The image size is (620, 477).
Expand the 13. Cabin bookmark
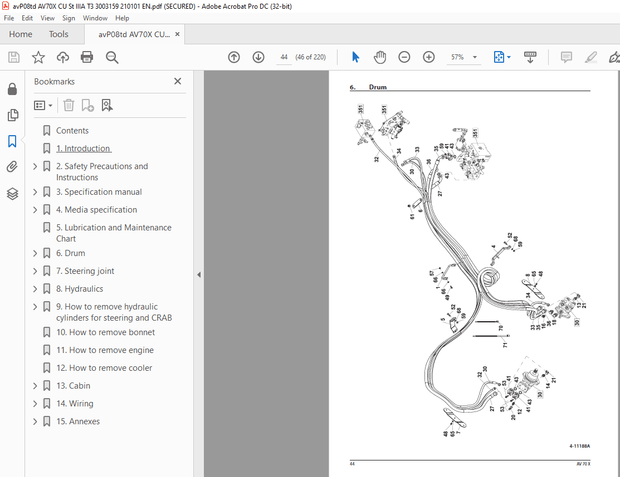[x=35, y=386]
